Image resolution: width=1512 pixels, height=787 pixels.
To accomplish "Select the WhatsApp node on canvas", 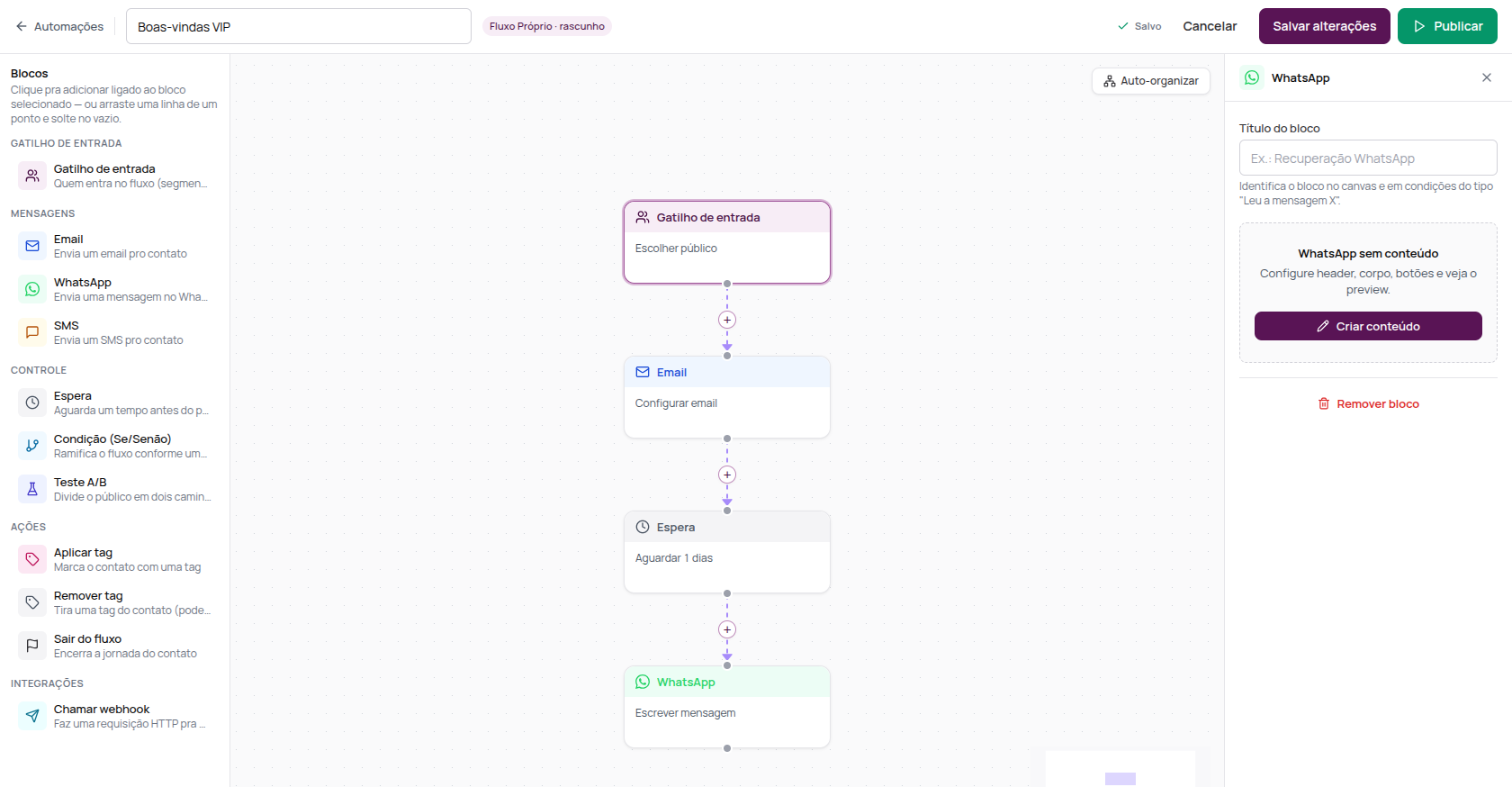I will (x=727, y=706).
